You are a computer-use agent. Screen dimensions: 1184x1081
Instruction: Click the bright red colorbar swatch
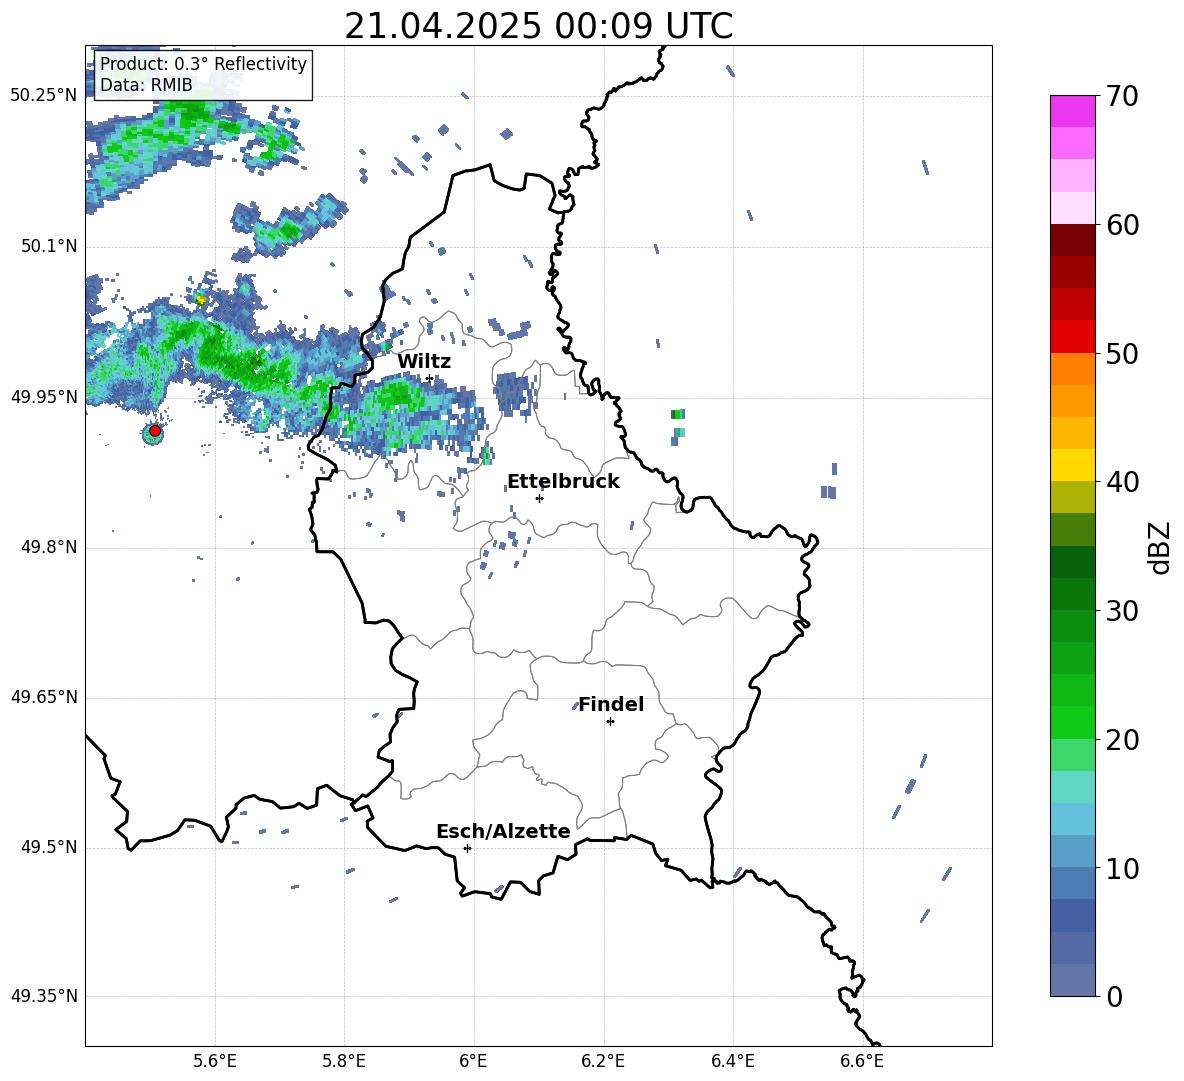coord(1072,337)
